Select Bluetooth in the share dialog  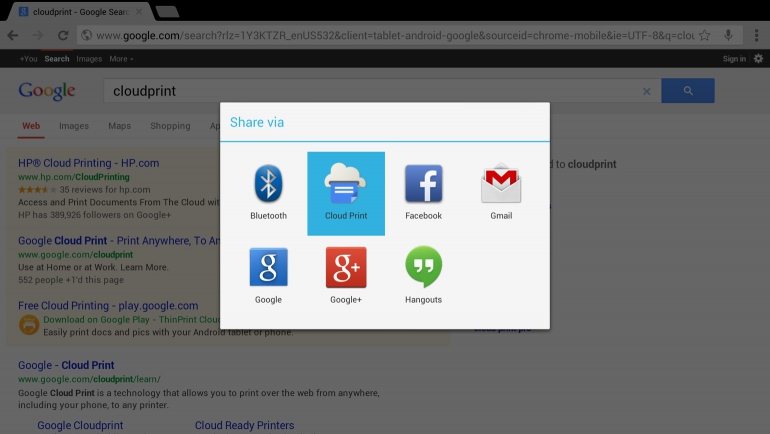pos(268,192)
